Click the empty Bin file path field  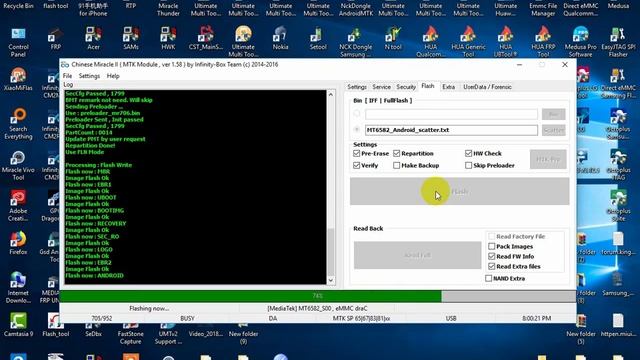click(x=451, y=114)
